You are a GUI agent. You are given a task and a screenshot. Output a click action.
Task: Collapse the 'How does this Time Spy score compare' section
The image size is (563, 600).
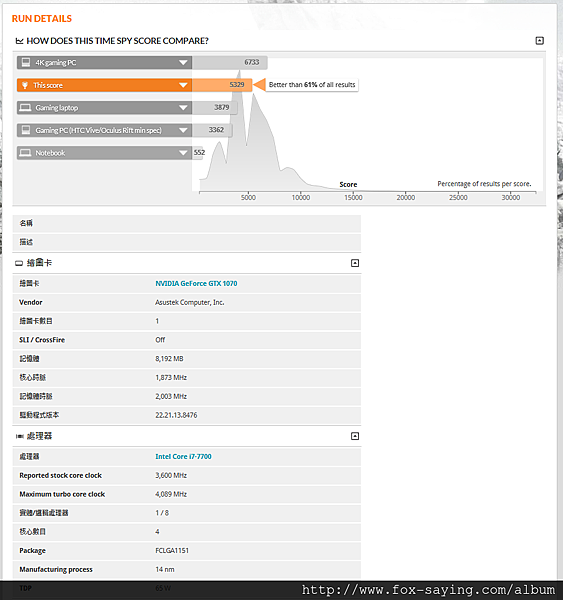click(x=539, y=41)
